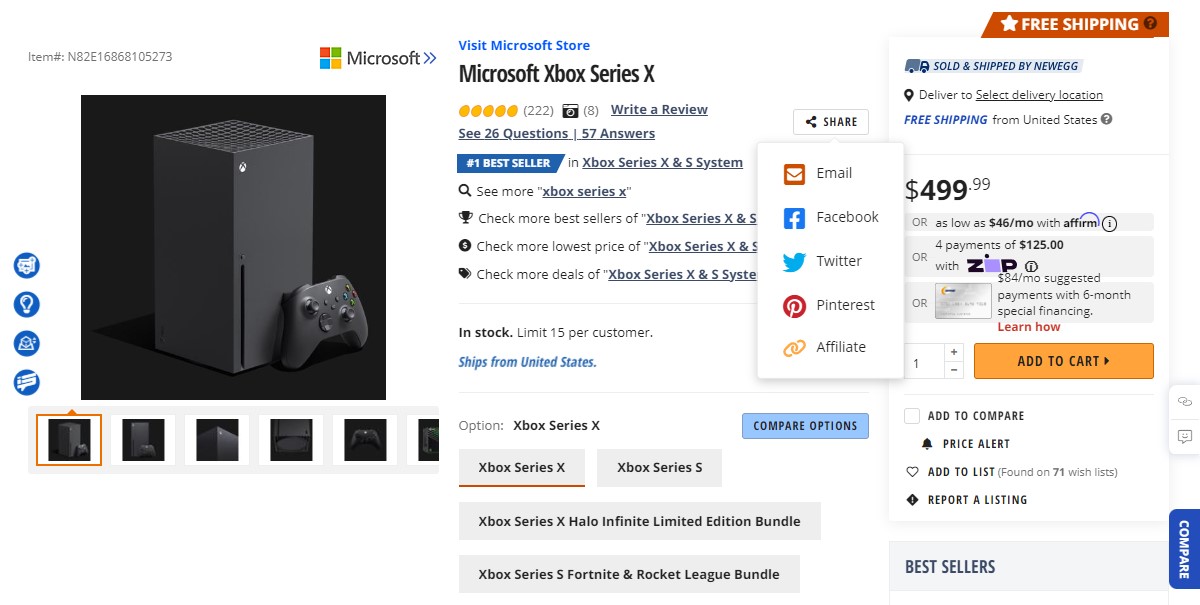Click the Report a Listing warning icon
Viewport: 1200px width, 605px height.
911,499
